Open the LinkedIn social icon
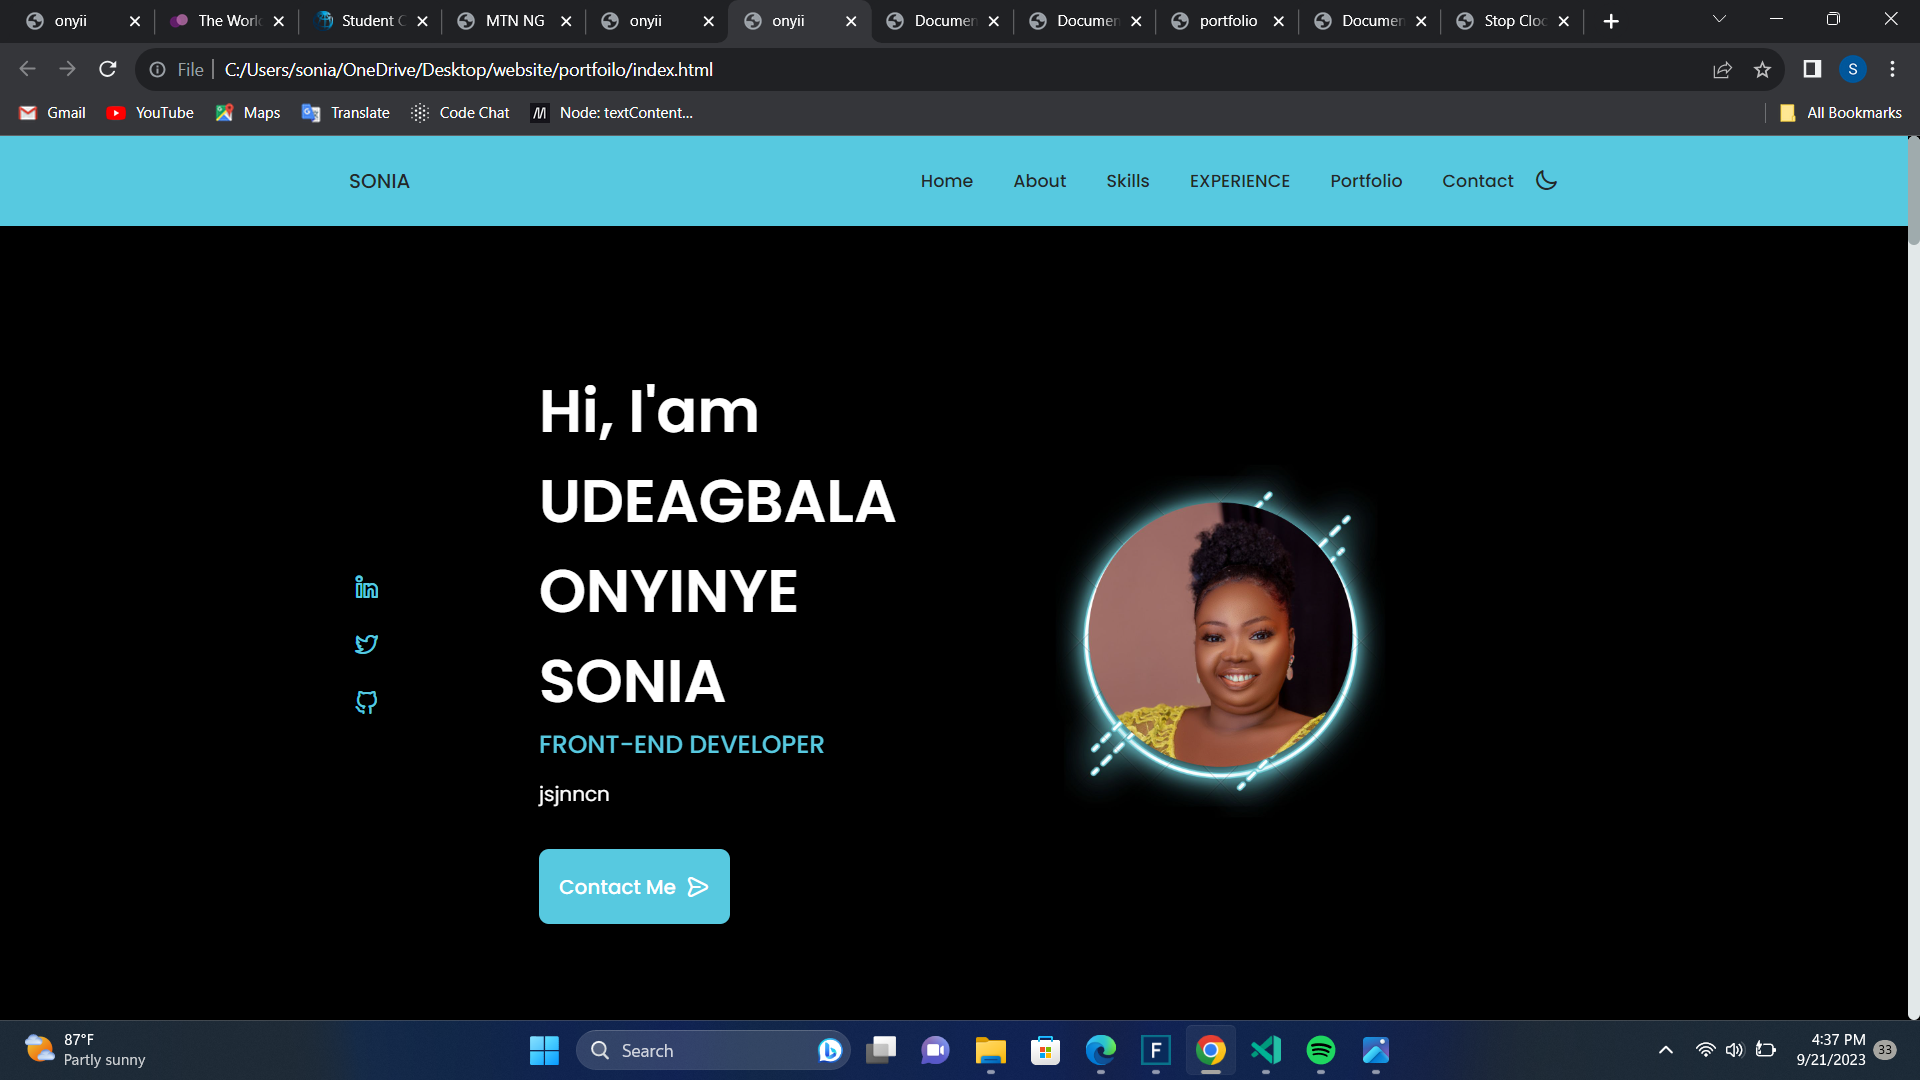This screenshot has width=1920, height=1080. 366,587
